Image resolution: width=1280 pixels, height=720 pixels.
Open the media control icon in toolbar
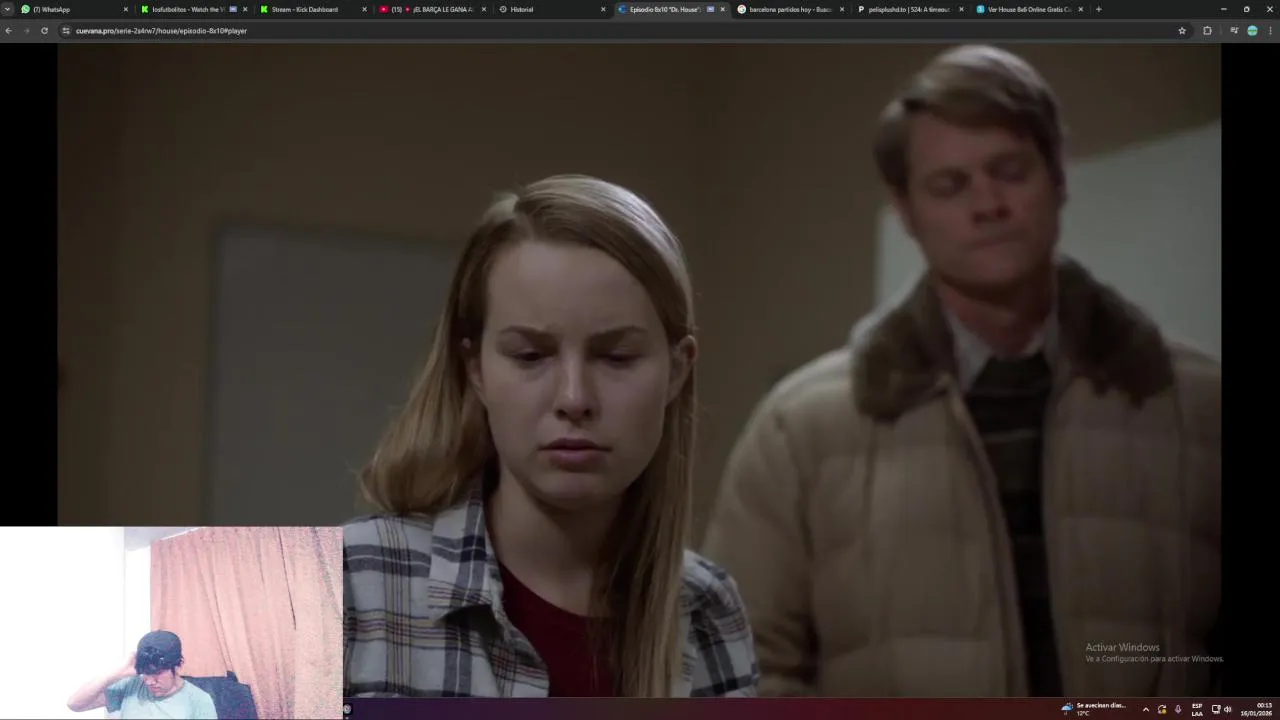[x=1234, y=31]
